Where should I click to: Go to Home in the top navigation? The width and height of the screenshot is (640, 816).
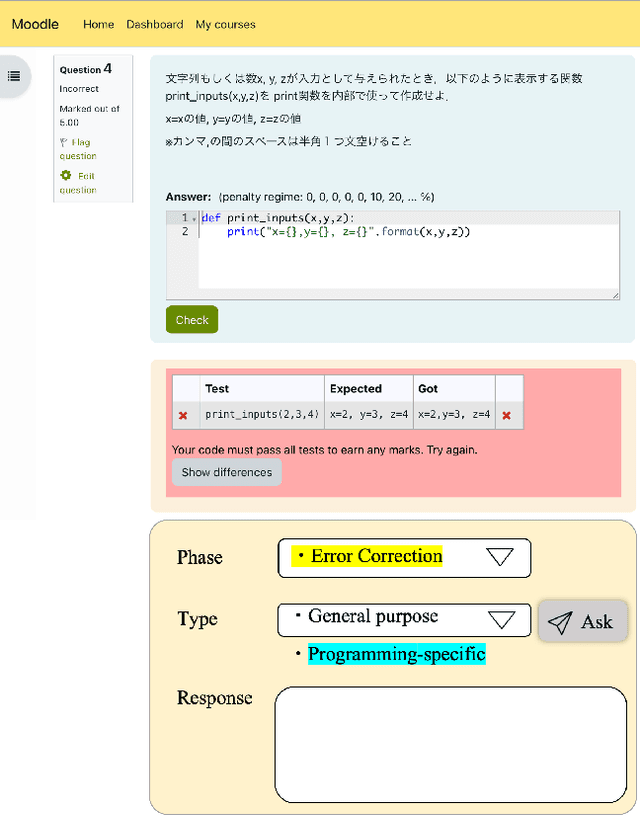(x=98, y=24)
